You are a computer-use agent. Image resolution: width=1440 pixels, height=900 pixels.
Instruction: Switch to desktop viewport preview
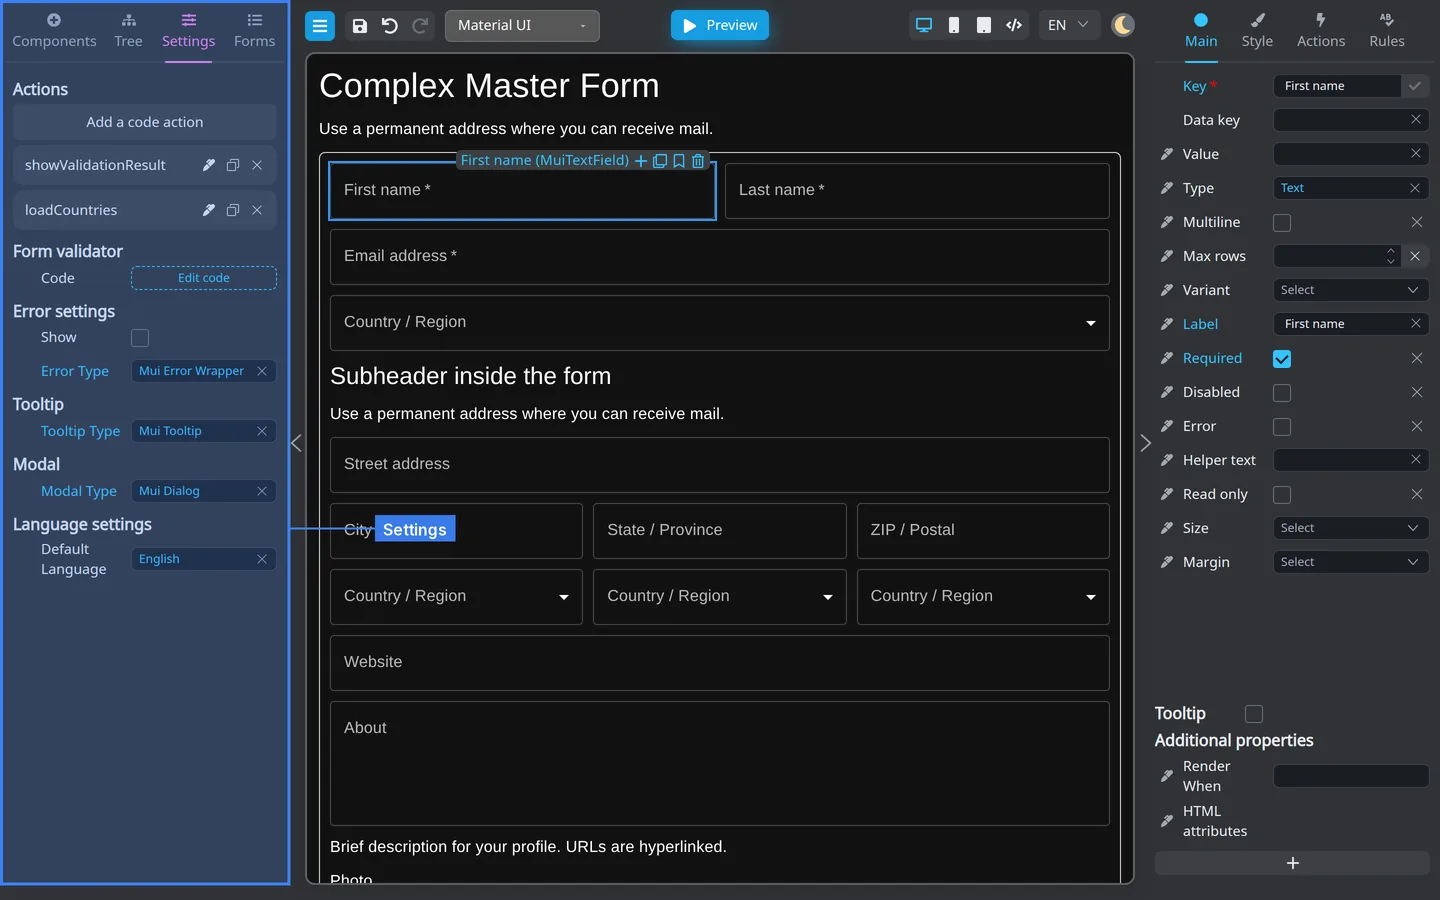(924, 25)
